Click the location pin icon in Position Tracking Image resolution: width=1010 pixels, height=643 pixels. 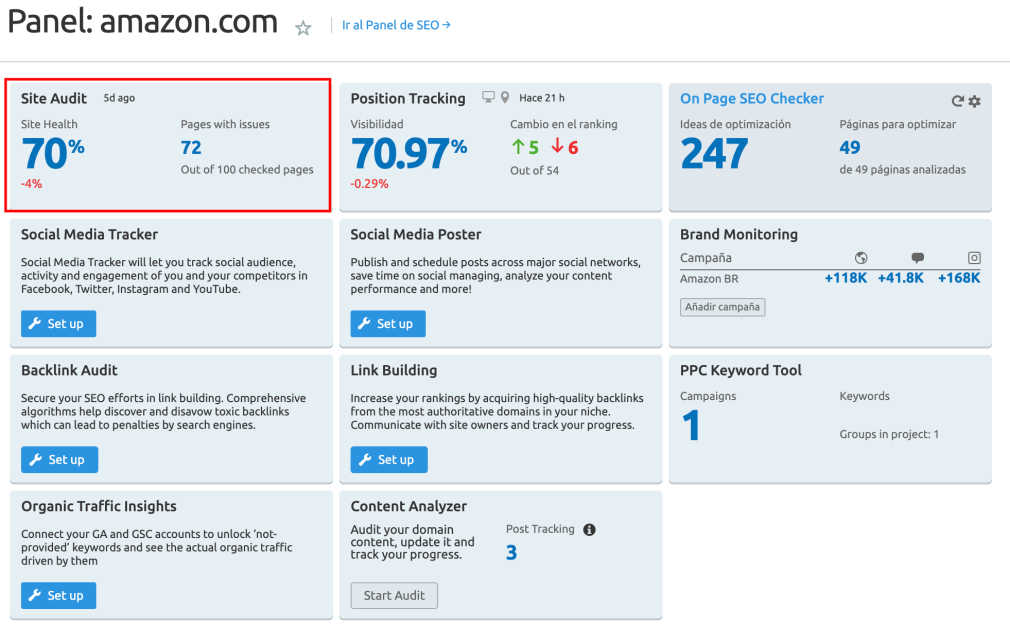click(505, 97)
